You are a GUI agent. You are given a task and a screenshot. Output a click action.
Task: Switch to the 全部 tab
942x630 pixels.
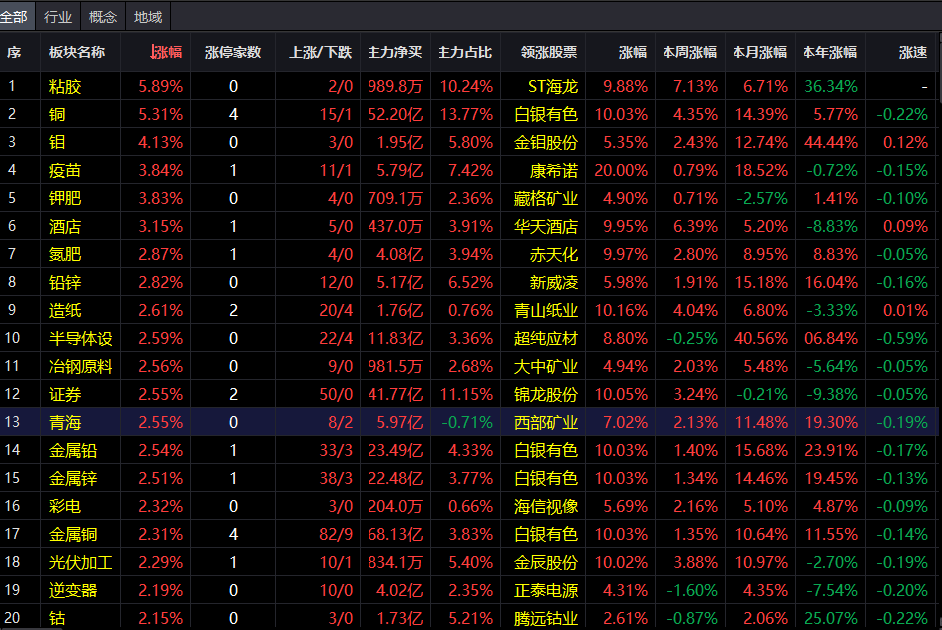click(14, 17)
